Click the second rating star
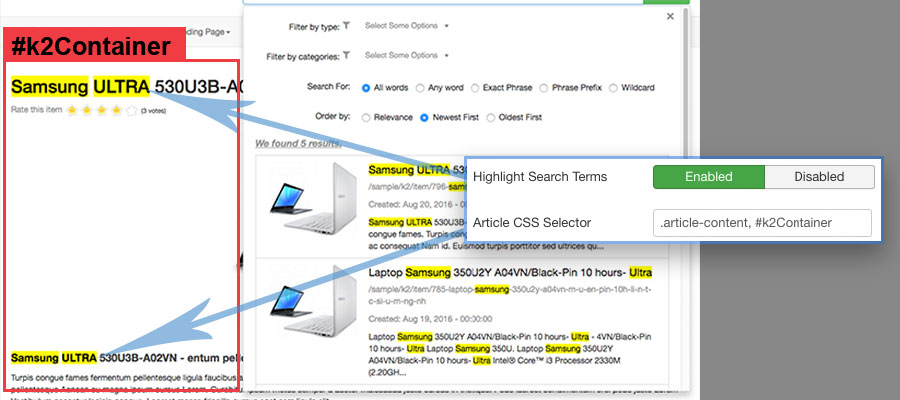 pyautogui.click(x=87, y=110)
